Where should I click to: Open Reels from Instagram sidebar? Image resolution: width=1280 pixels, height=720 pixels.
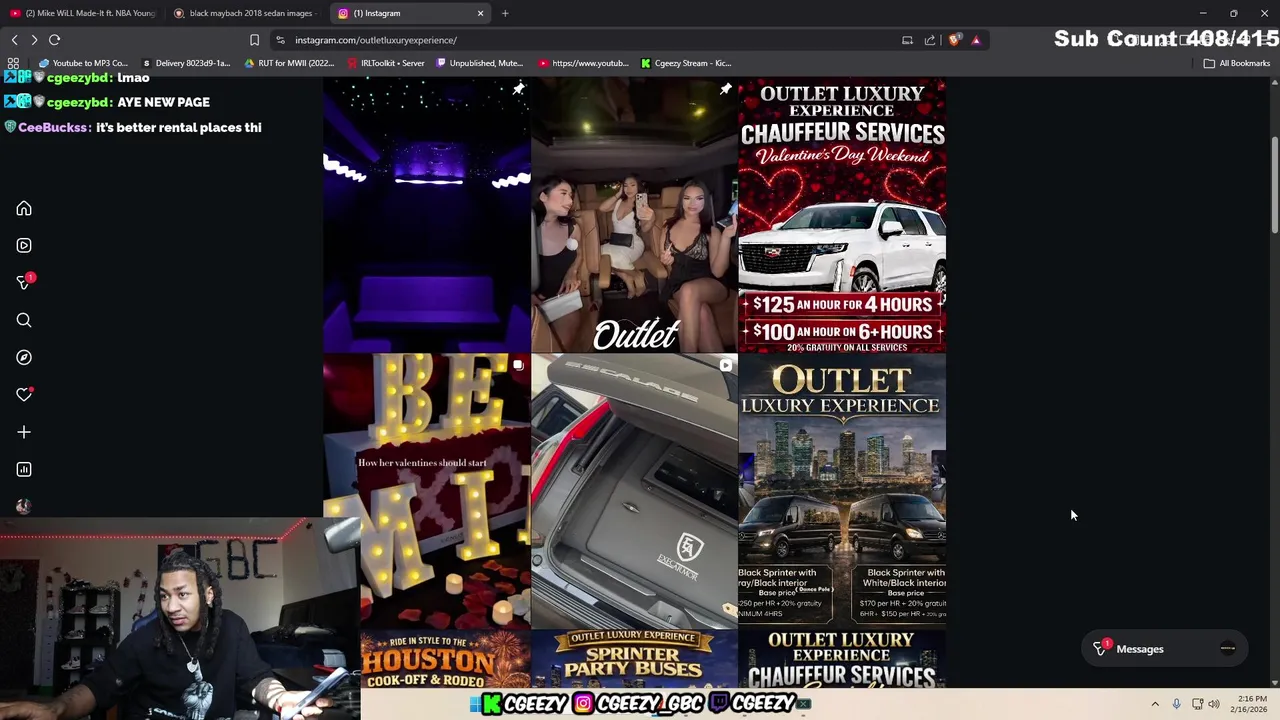24,245
